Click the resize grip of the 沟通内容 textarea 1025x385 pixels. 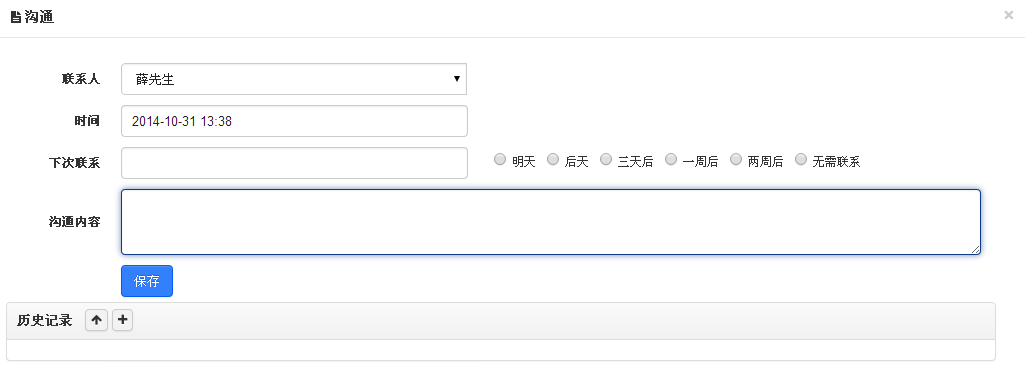pos(975,249)
